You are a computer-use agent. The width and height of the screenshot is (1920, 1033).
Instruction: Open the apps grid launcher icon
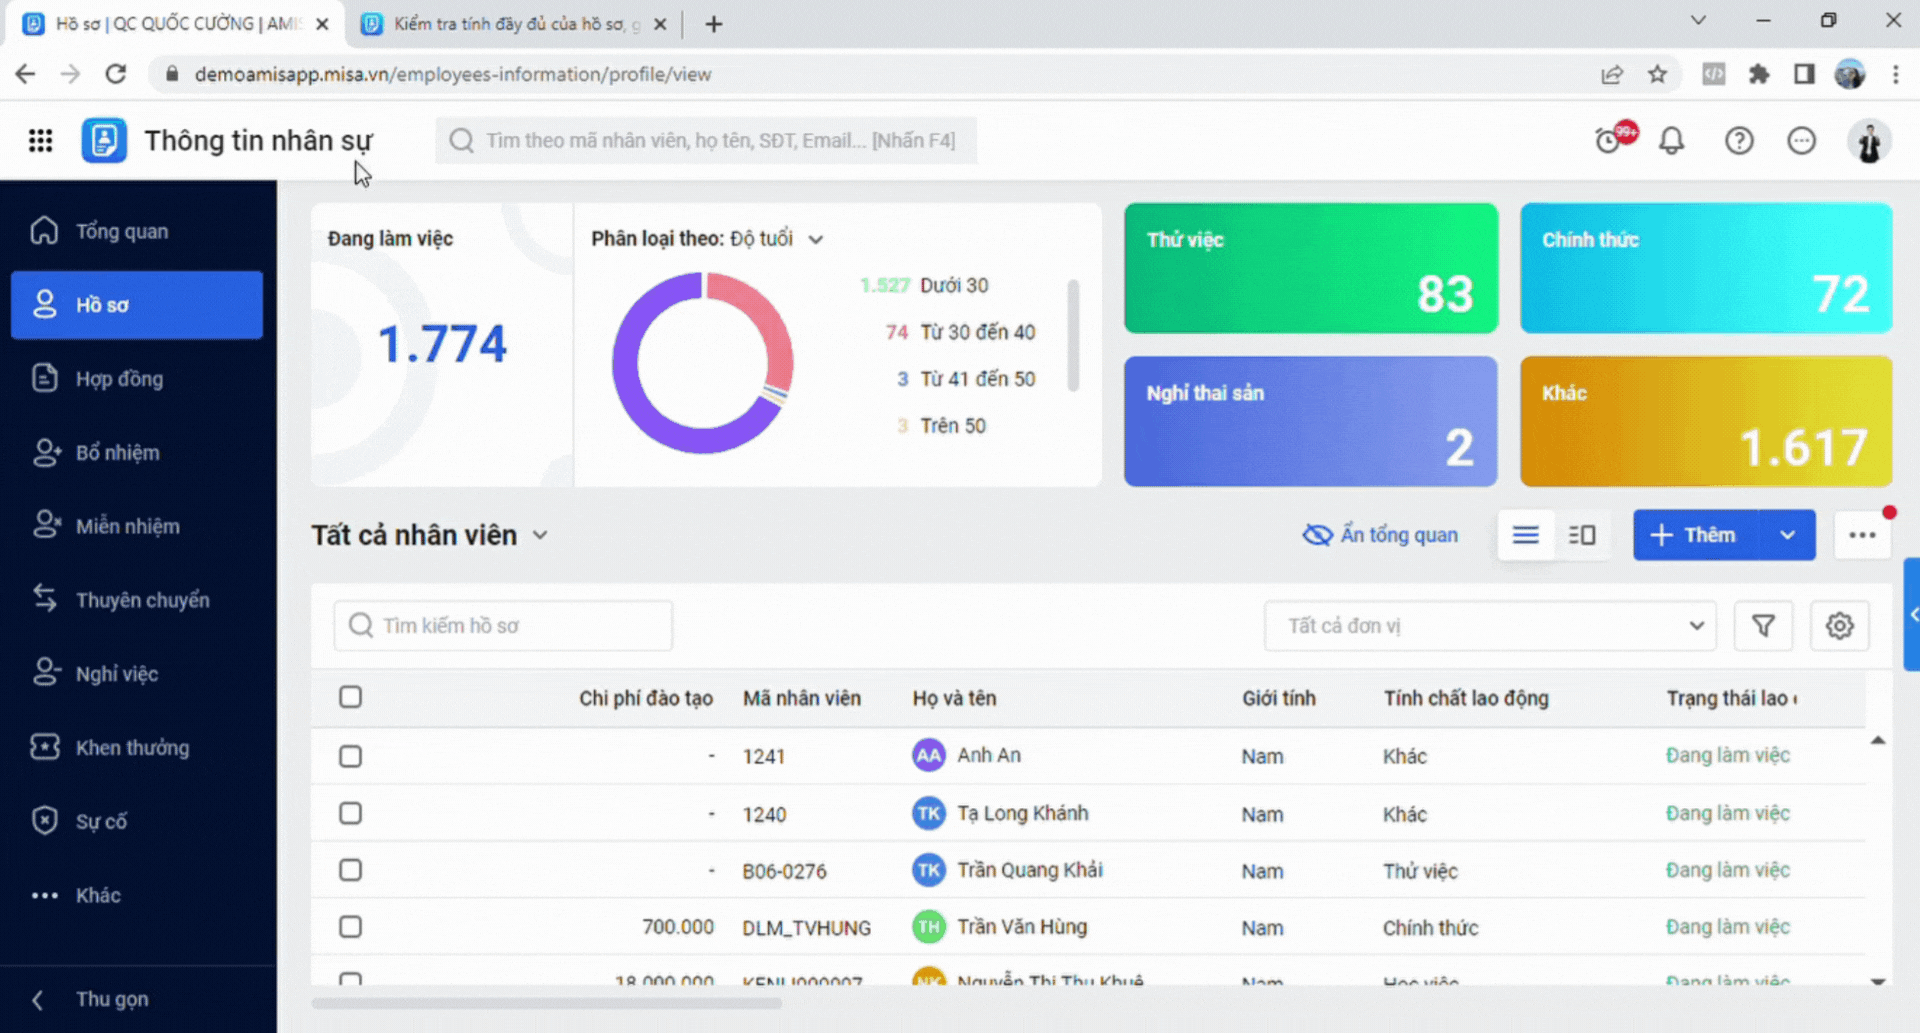pyautogui.click(x=40, y=141)
